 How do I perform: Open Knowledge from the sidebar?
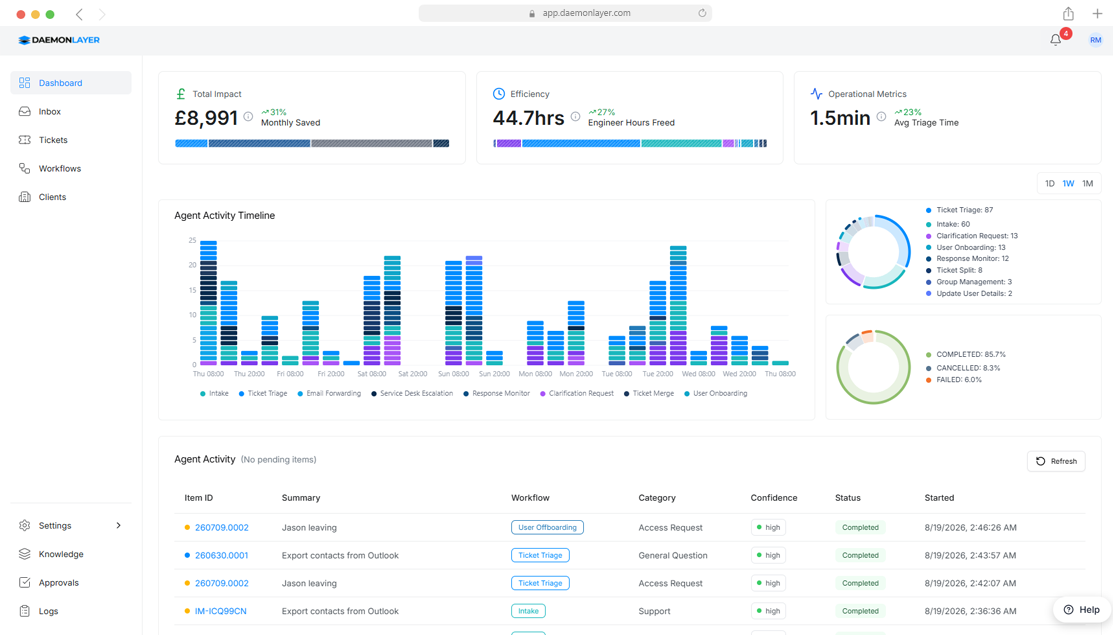tap(71, 553)
